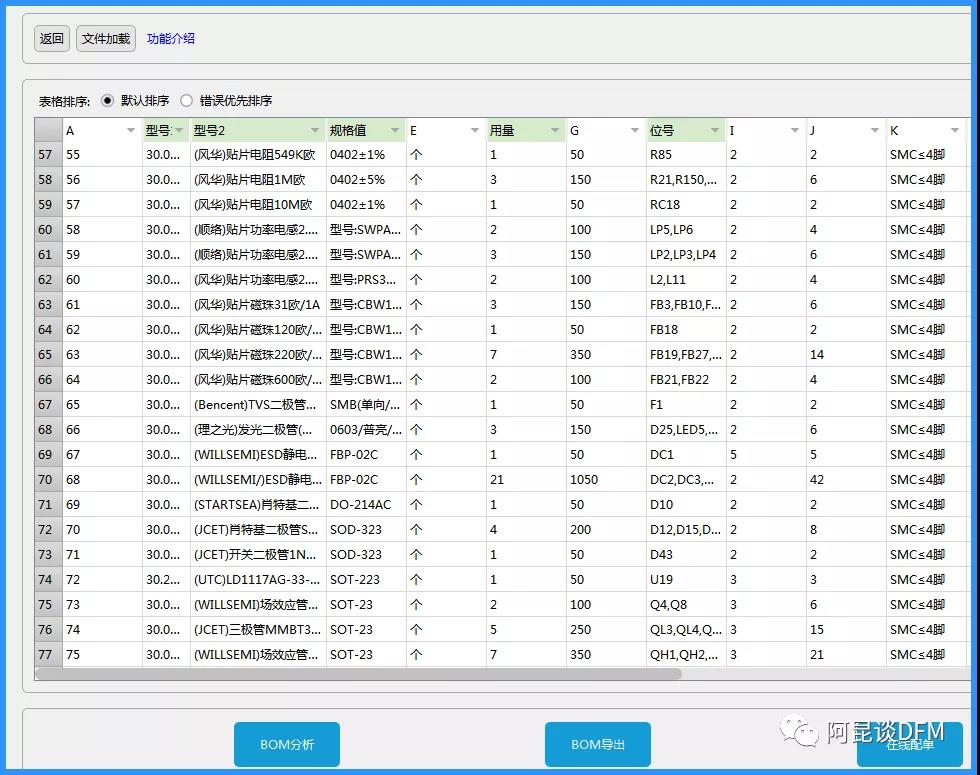
Task: Click the (Bencent)TVS二极管 cell
Action: 258,404
